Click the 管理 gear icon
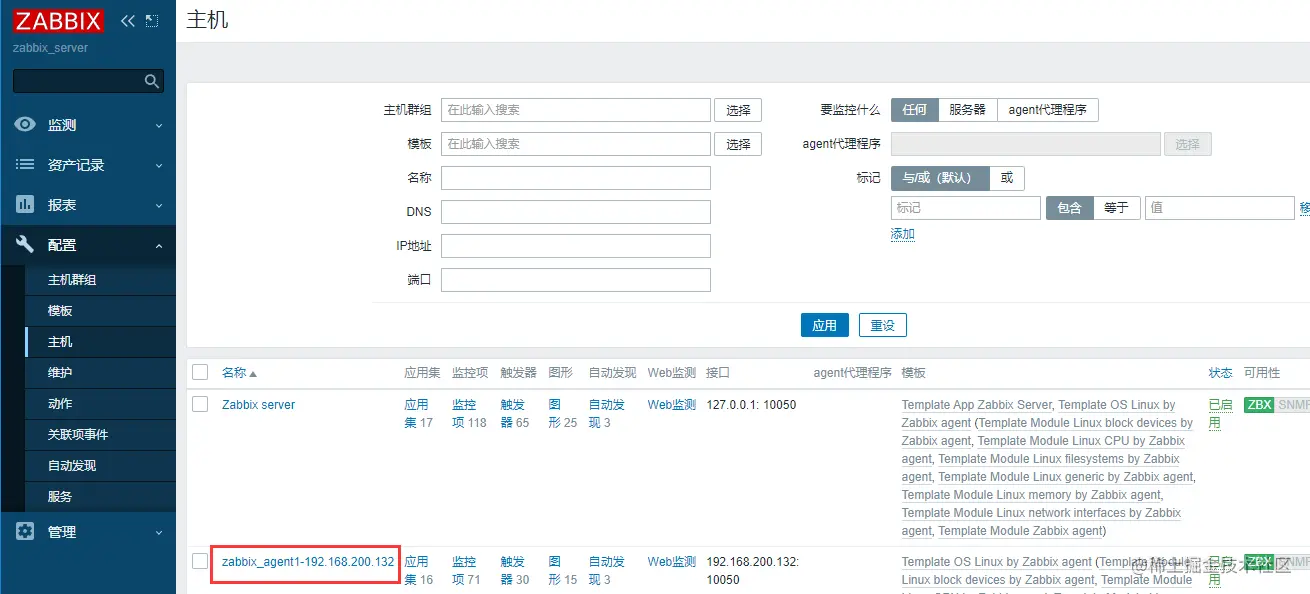Screen dimensions: 1310x594 point(25,532)
